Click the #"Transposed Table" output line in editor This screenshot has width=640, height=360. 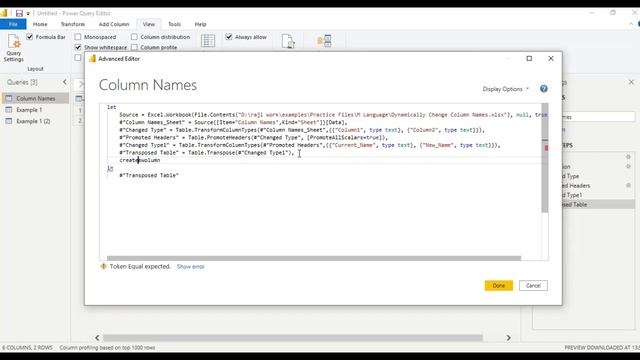[149, 176]
